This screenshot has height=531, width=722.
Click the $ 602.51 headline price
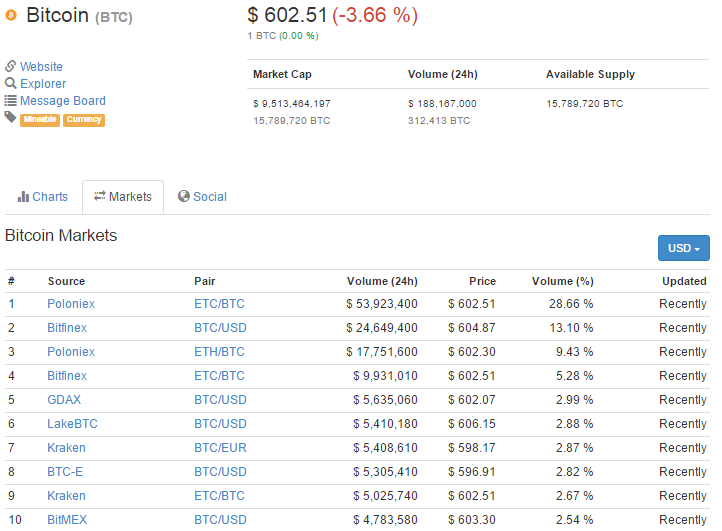(x=287, y=15)
